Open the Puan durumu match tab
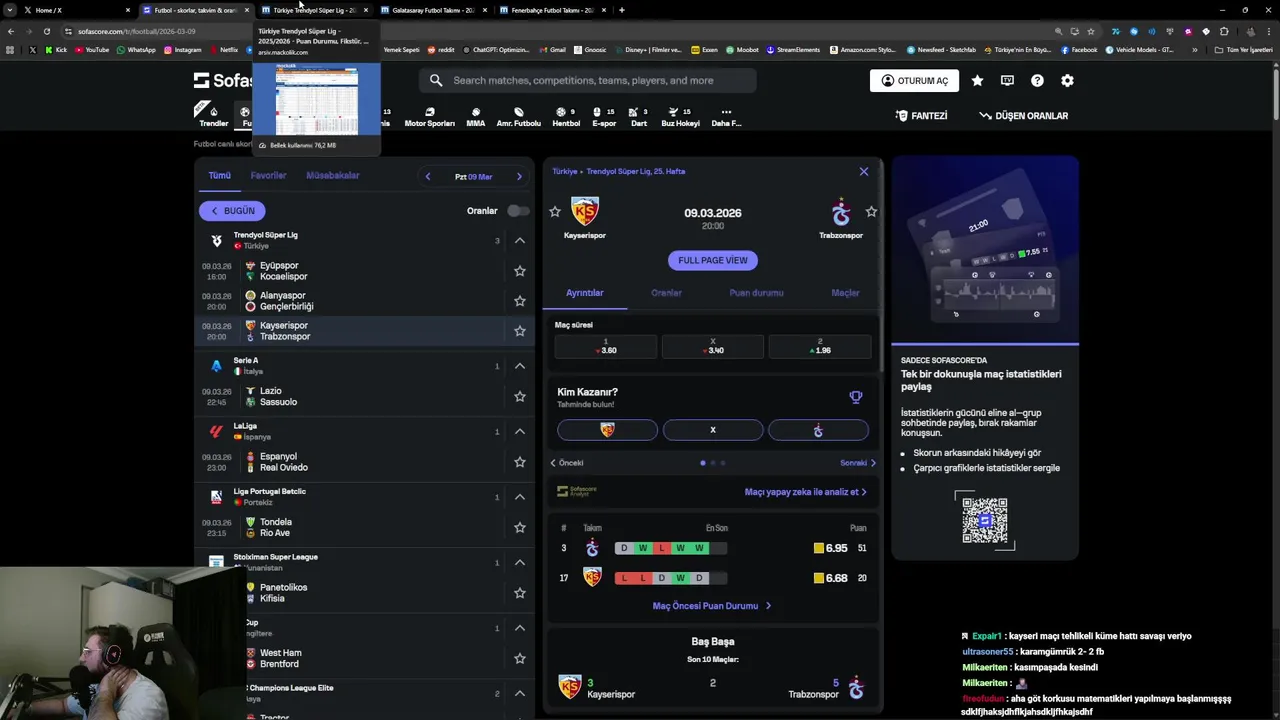Viewport: 1280px width, 720px height. click(x=756, y=293)
